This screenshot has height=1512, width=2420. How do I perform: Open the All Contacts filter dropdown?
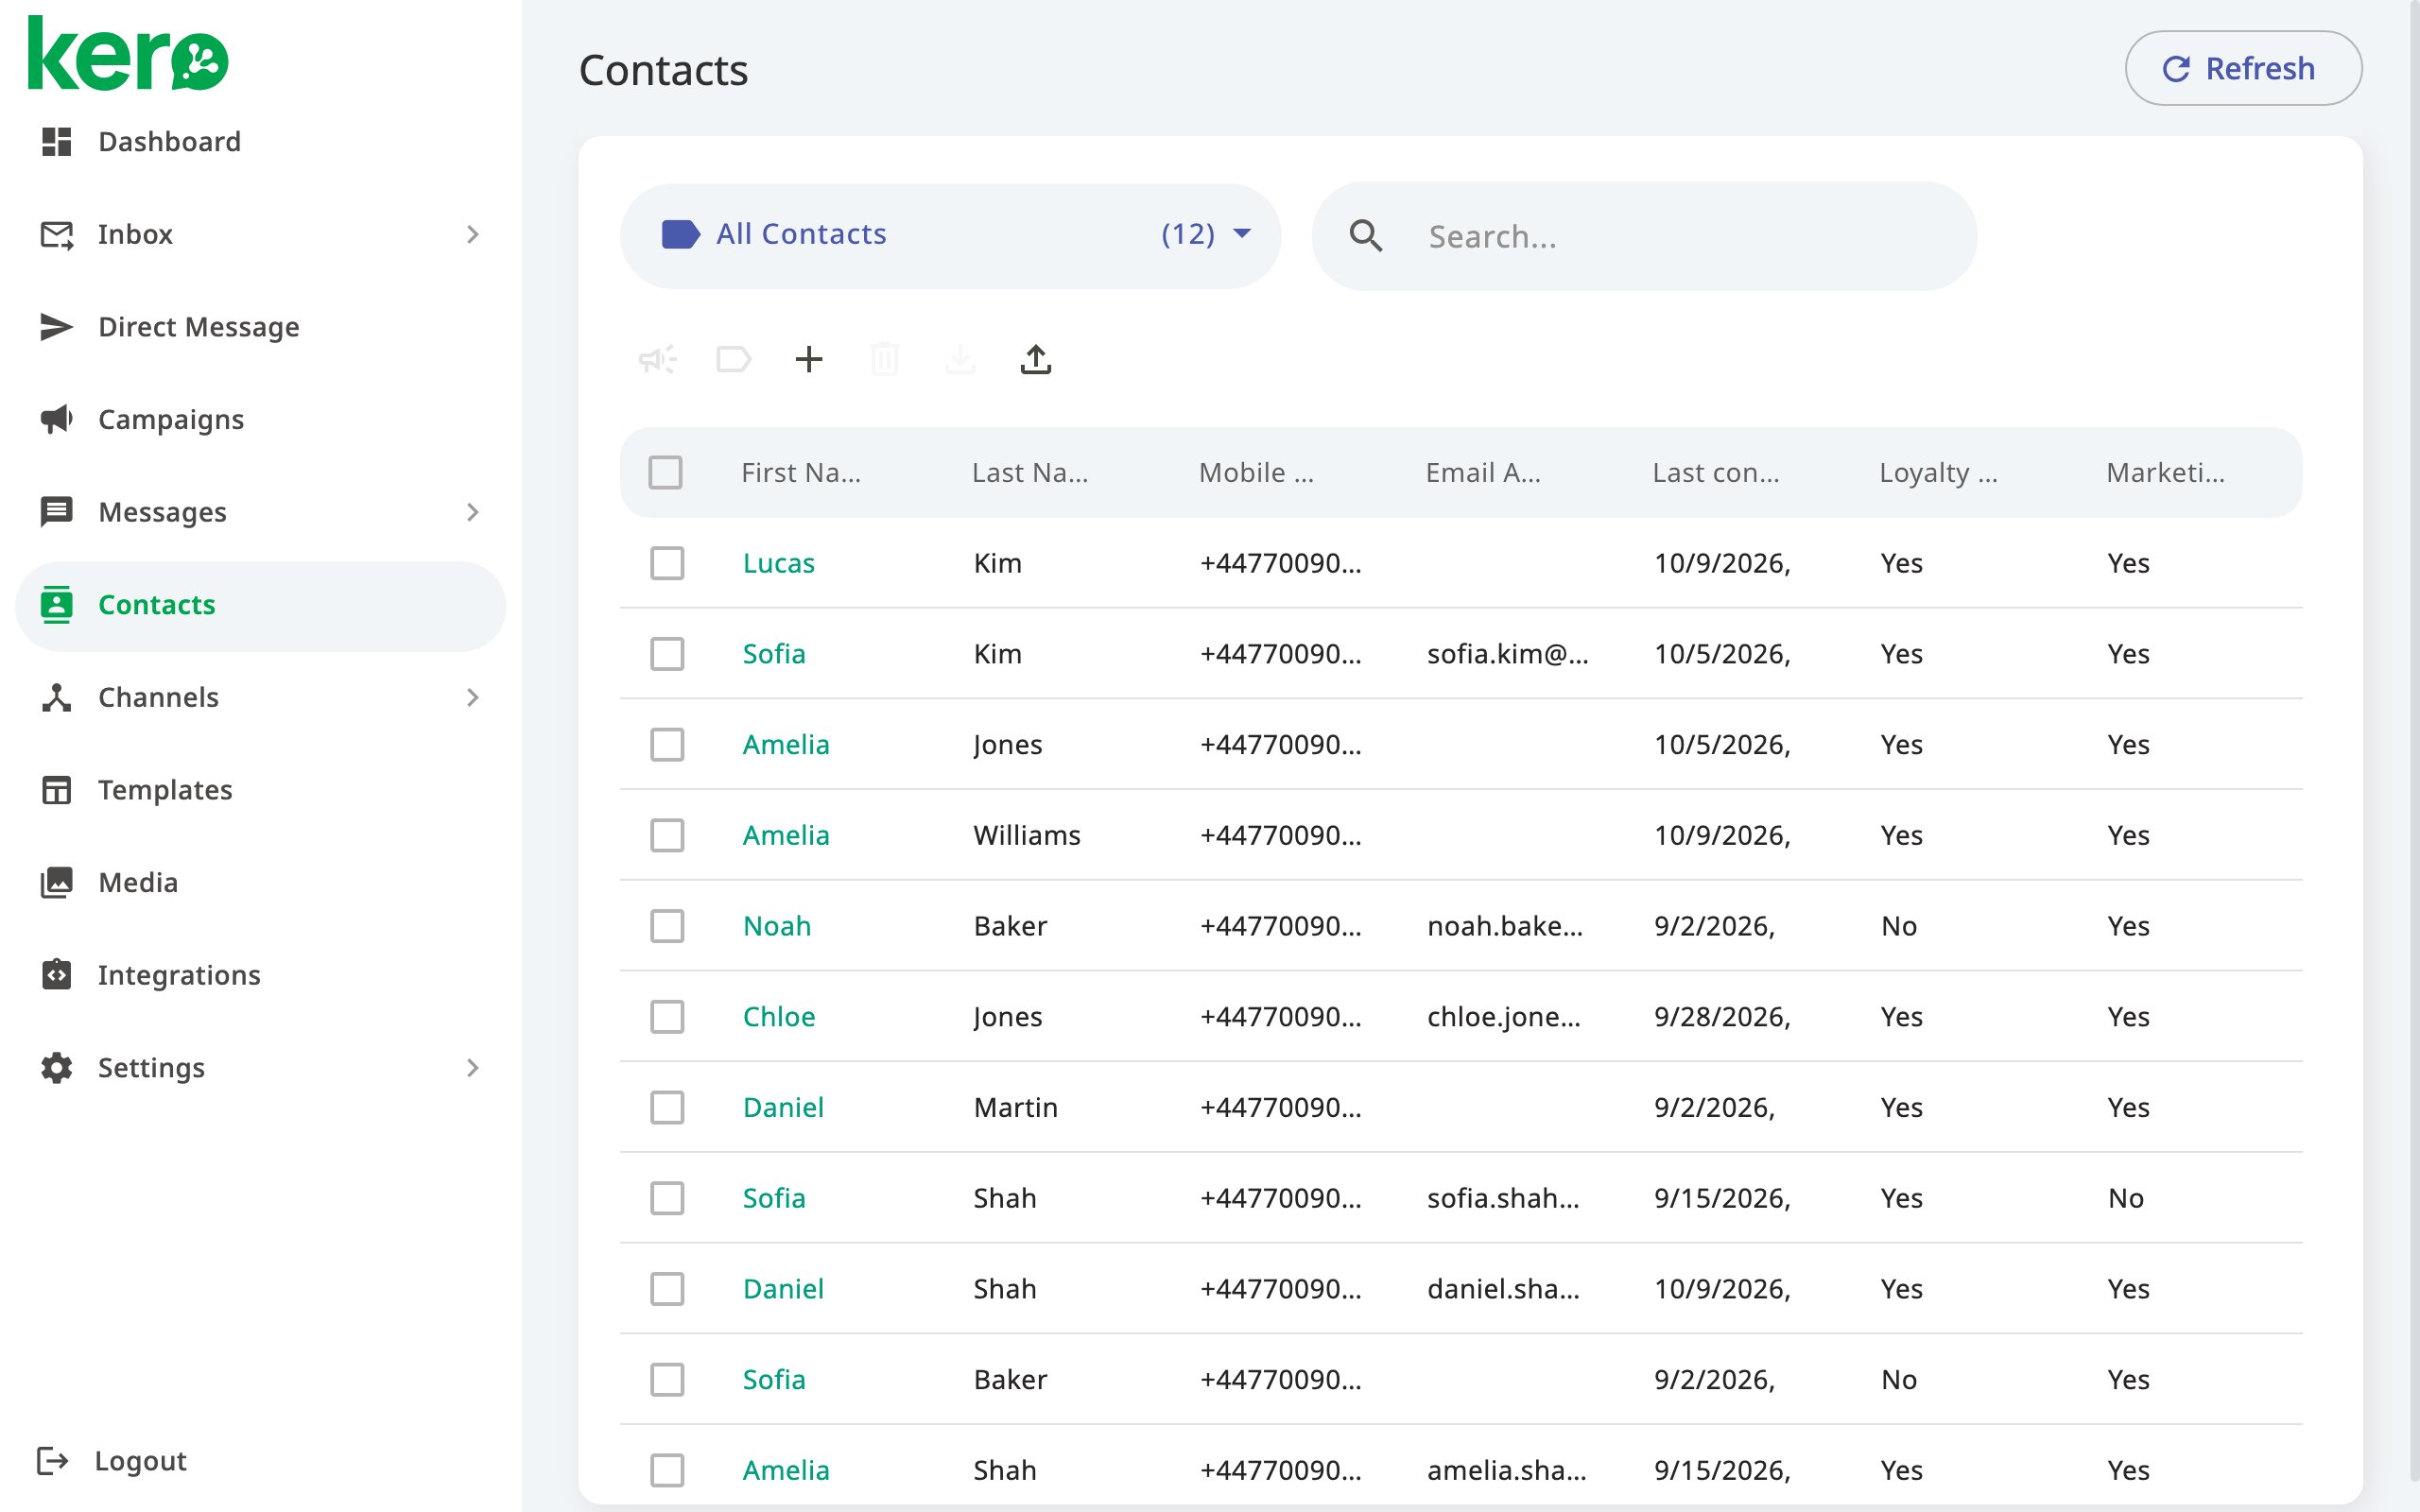pos(951,235)
